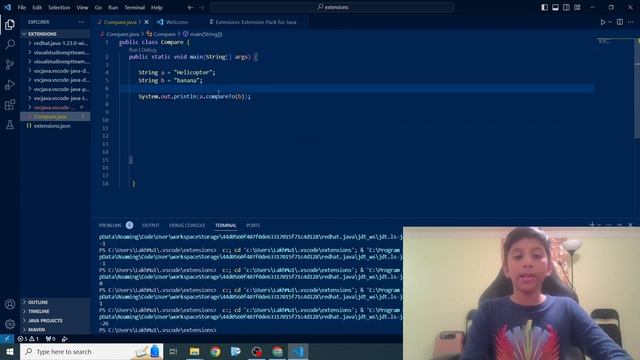
Task: Open the run options dropdown arrow
Action: (x=610, y=22)
